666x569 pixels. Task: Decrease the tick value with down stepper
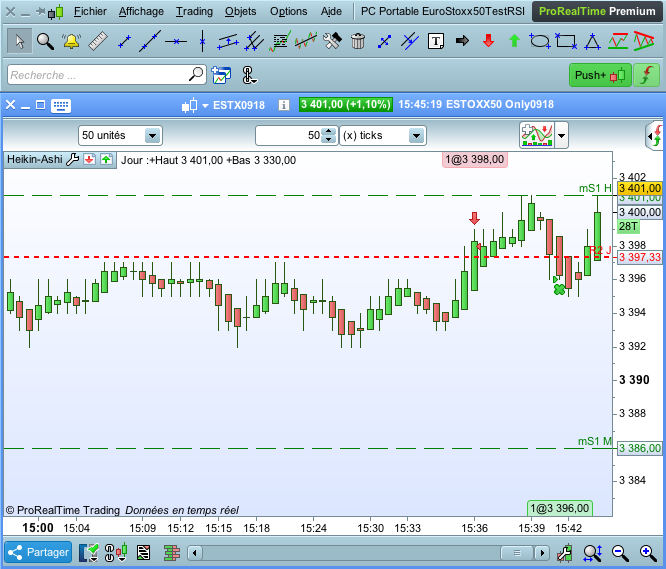click(x=328, y=140)
